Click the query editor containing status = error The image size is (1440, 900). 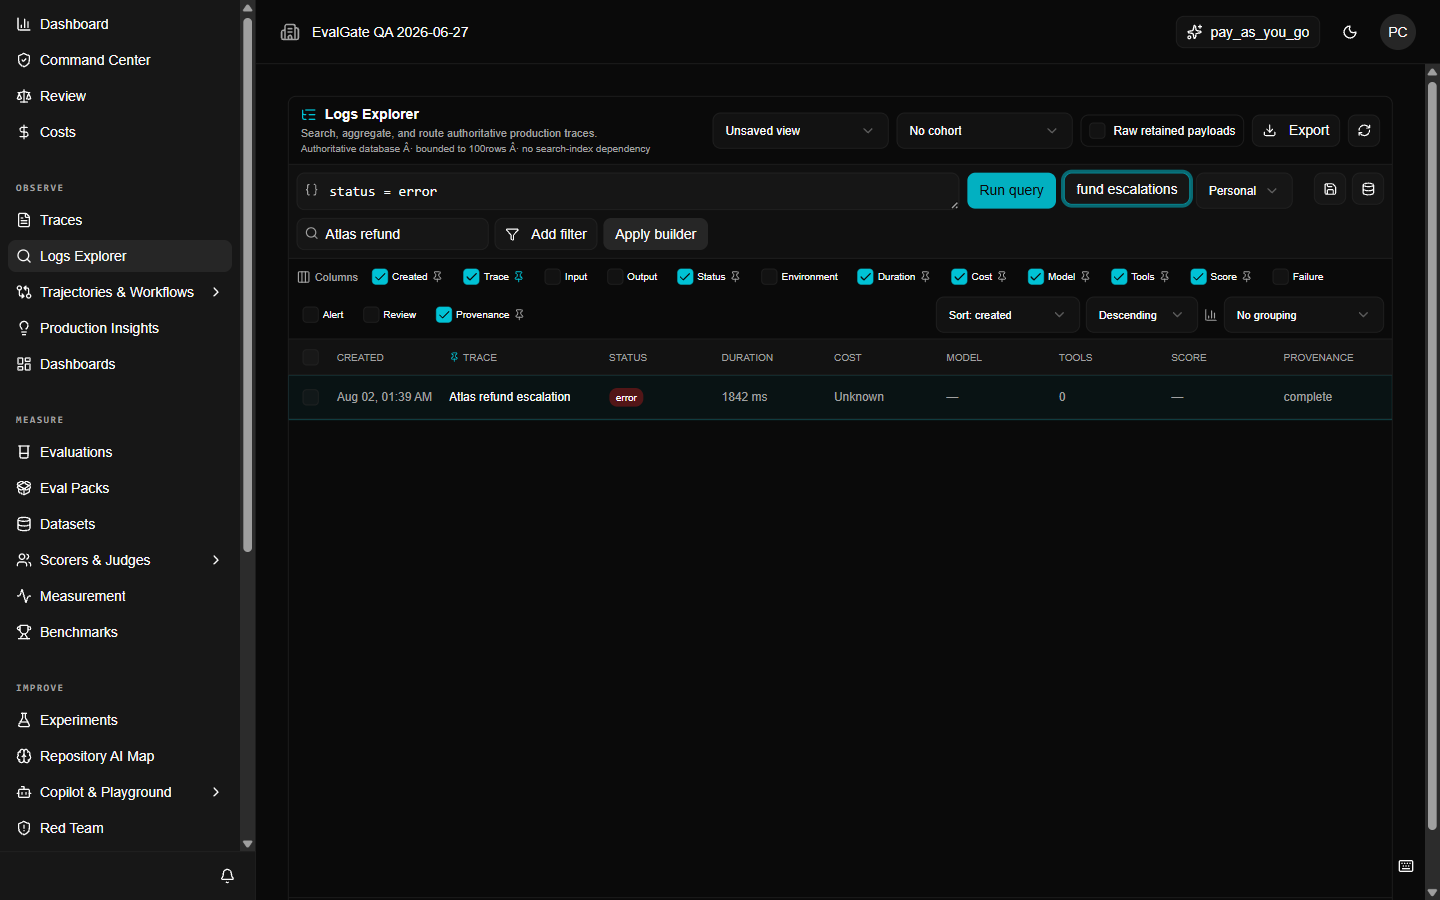click(x=628, y=191)
